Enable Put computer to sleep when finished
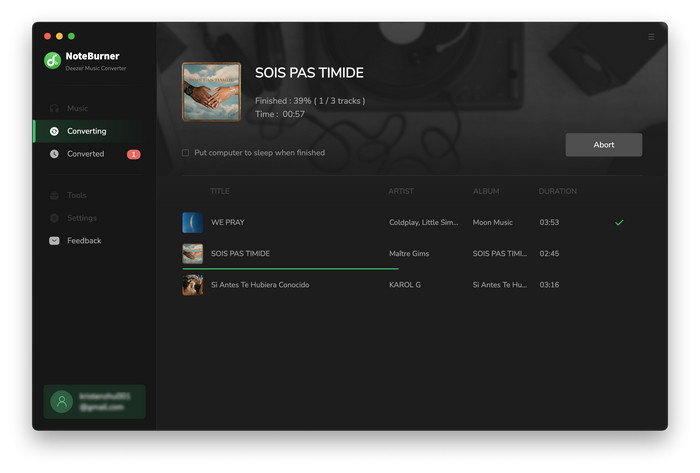700x473 pixels. click(185, 153)
